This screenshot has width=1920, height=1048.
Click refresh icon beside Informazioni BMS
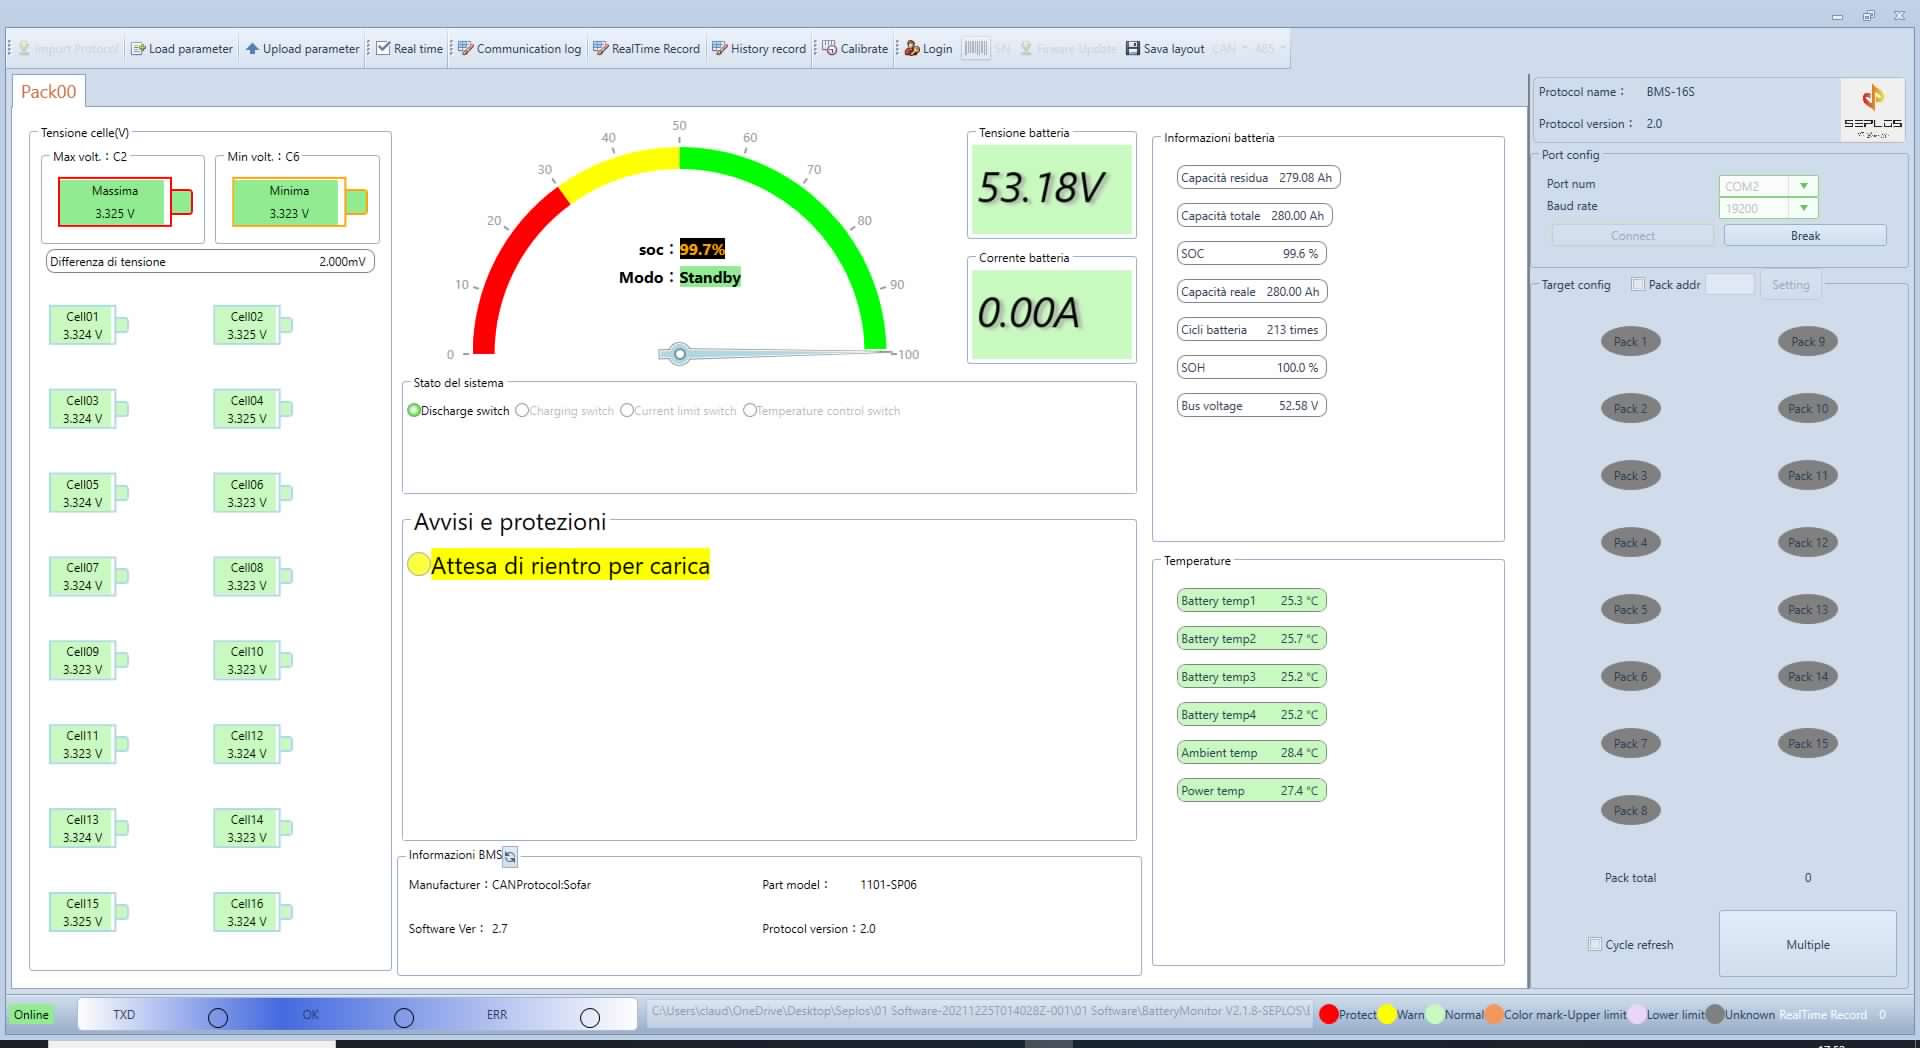pyautogui.click(x=510, y=857)
